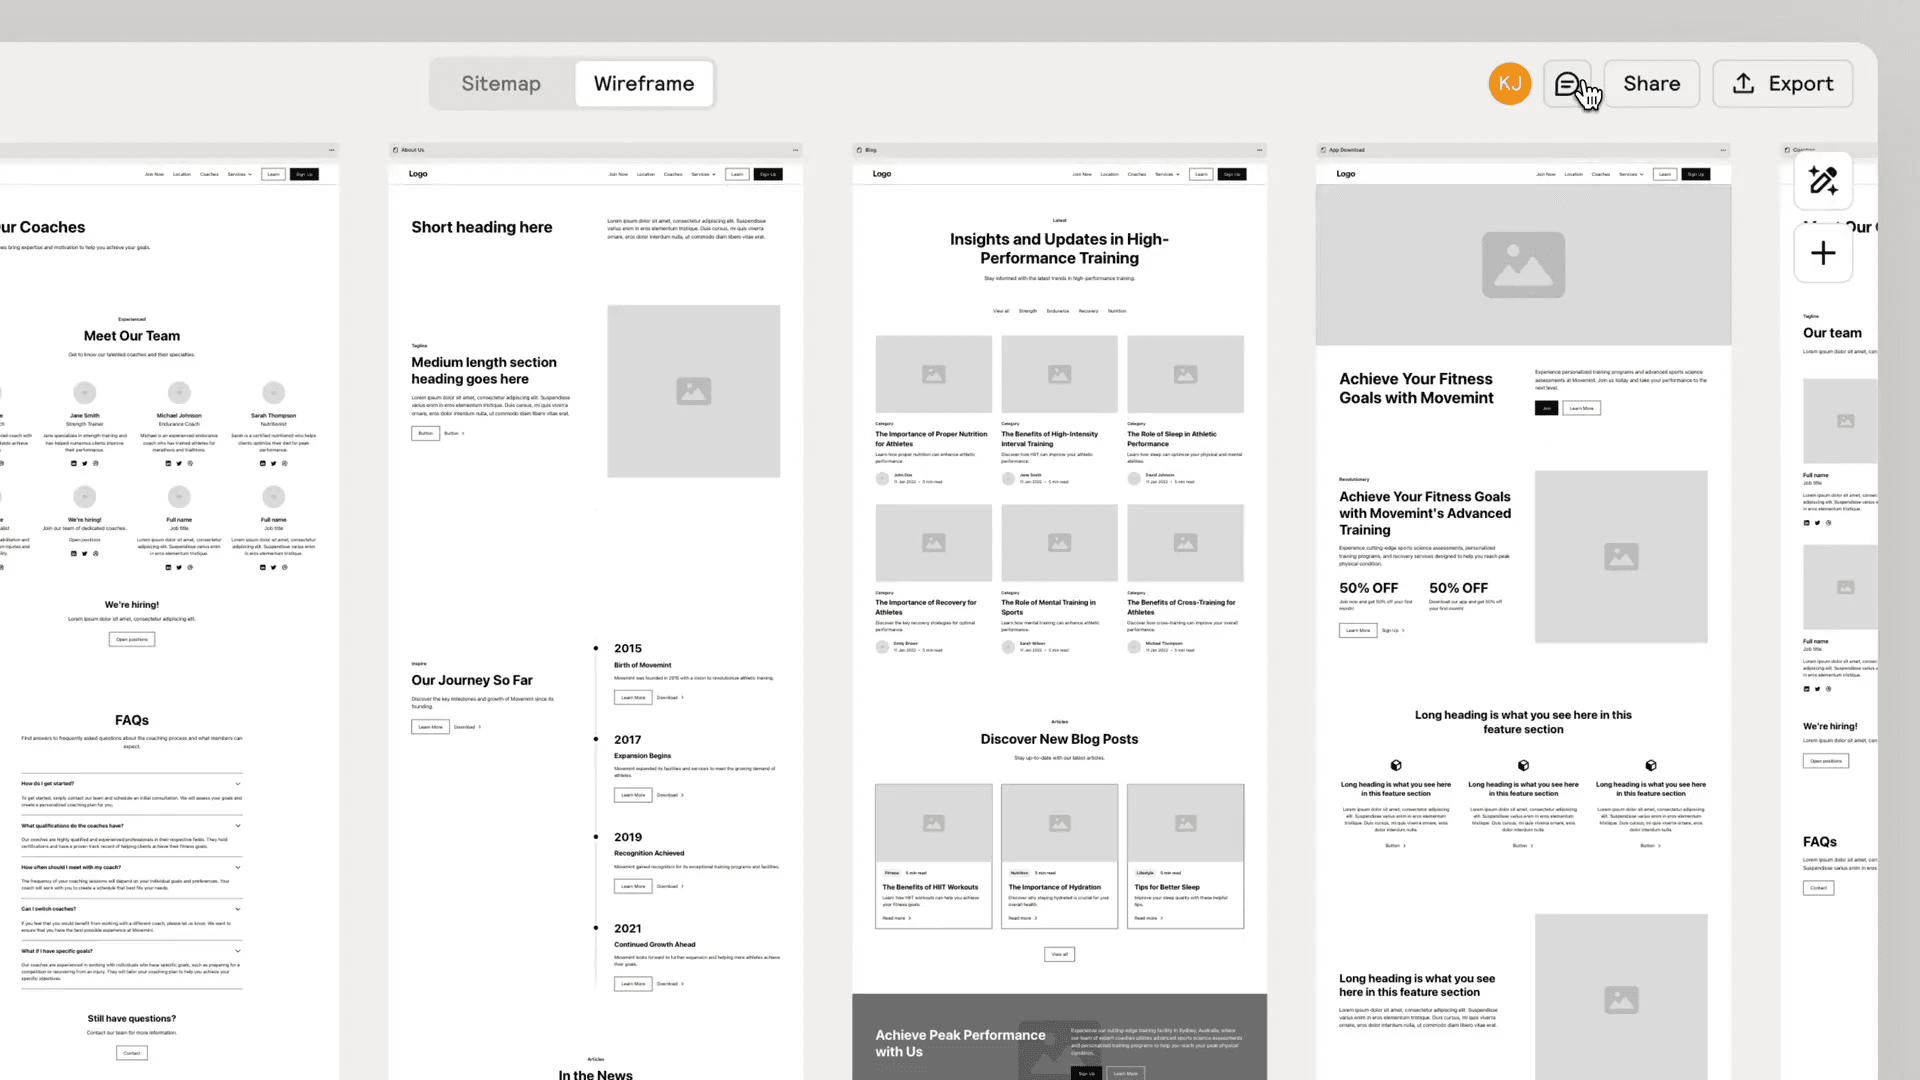
Task: Select the Endurance blog filter
Action: (x=1058, y=311)
